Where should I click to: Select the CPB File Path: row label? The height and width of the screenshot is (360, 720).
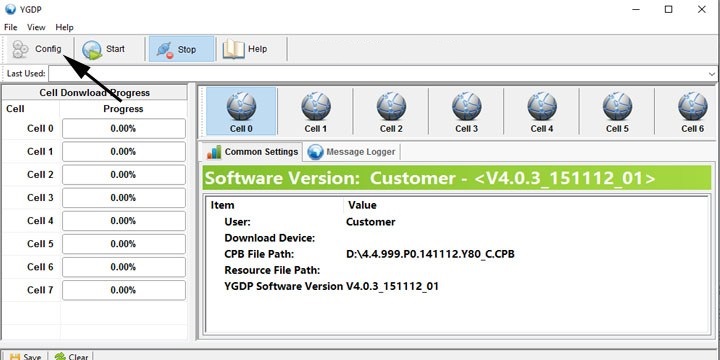(x=259, y=254)
